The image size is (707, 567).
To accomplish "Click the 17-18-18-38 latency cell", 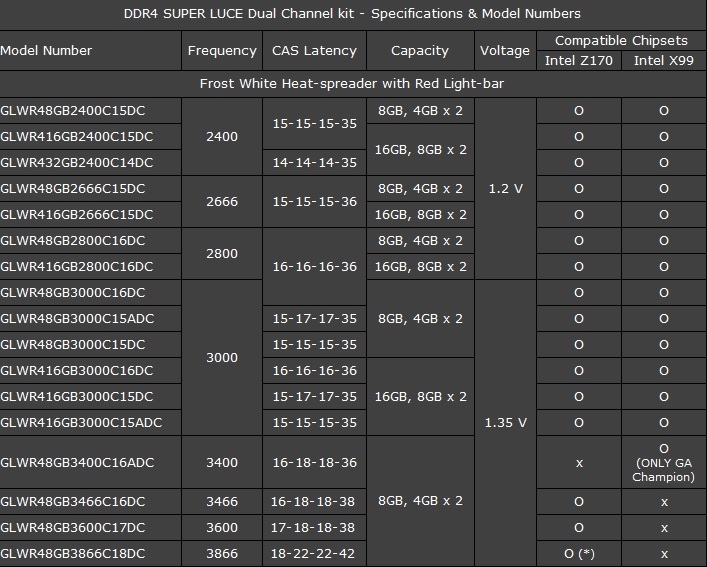I will (x=313, y=528).
